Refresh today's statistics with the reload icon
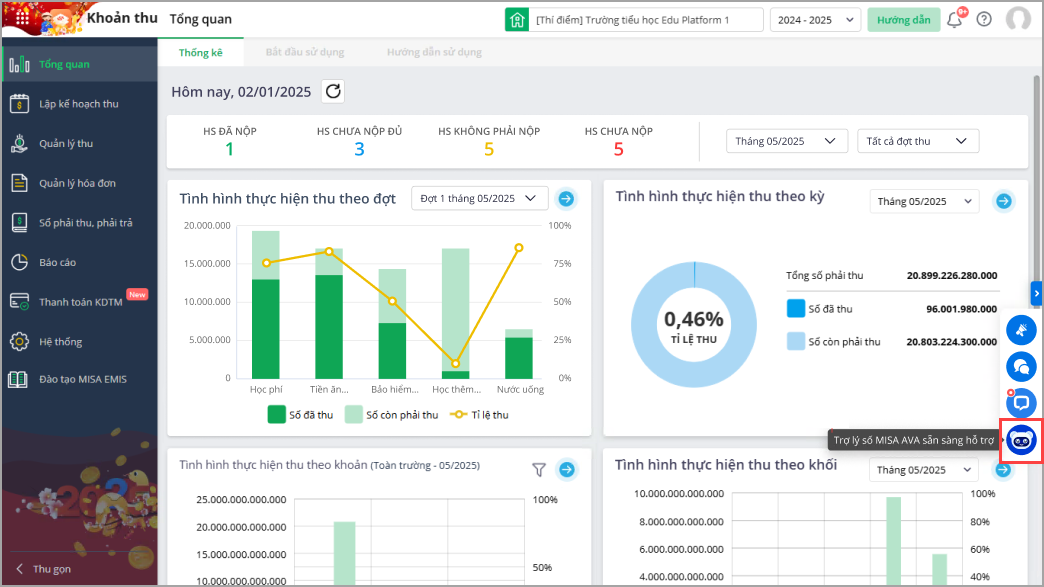This screenshot has height=587, width=1044. [333, 91]
